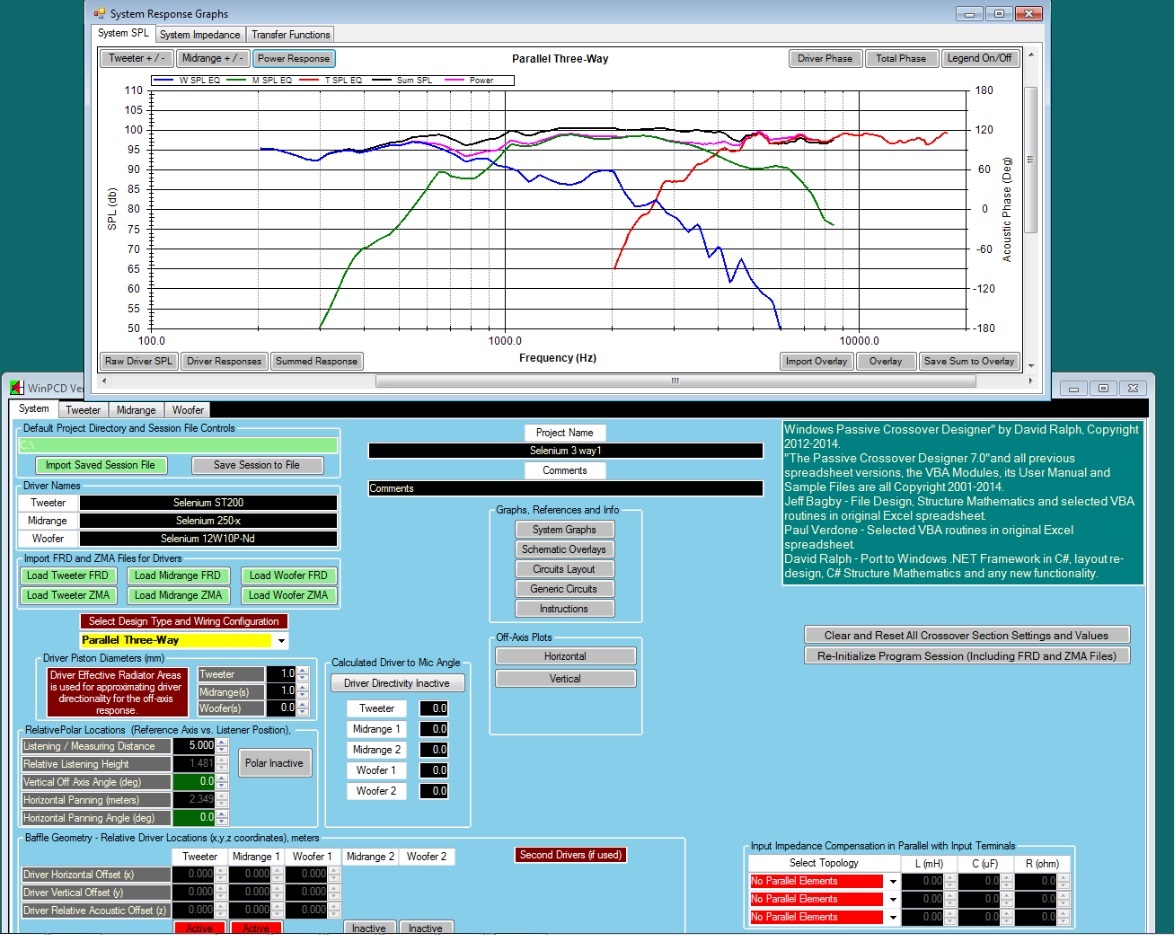Click Save Sum to Overlay

969,361
